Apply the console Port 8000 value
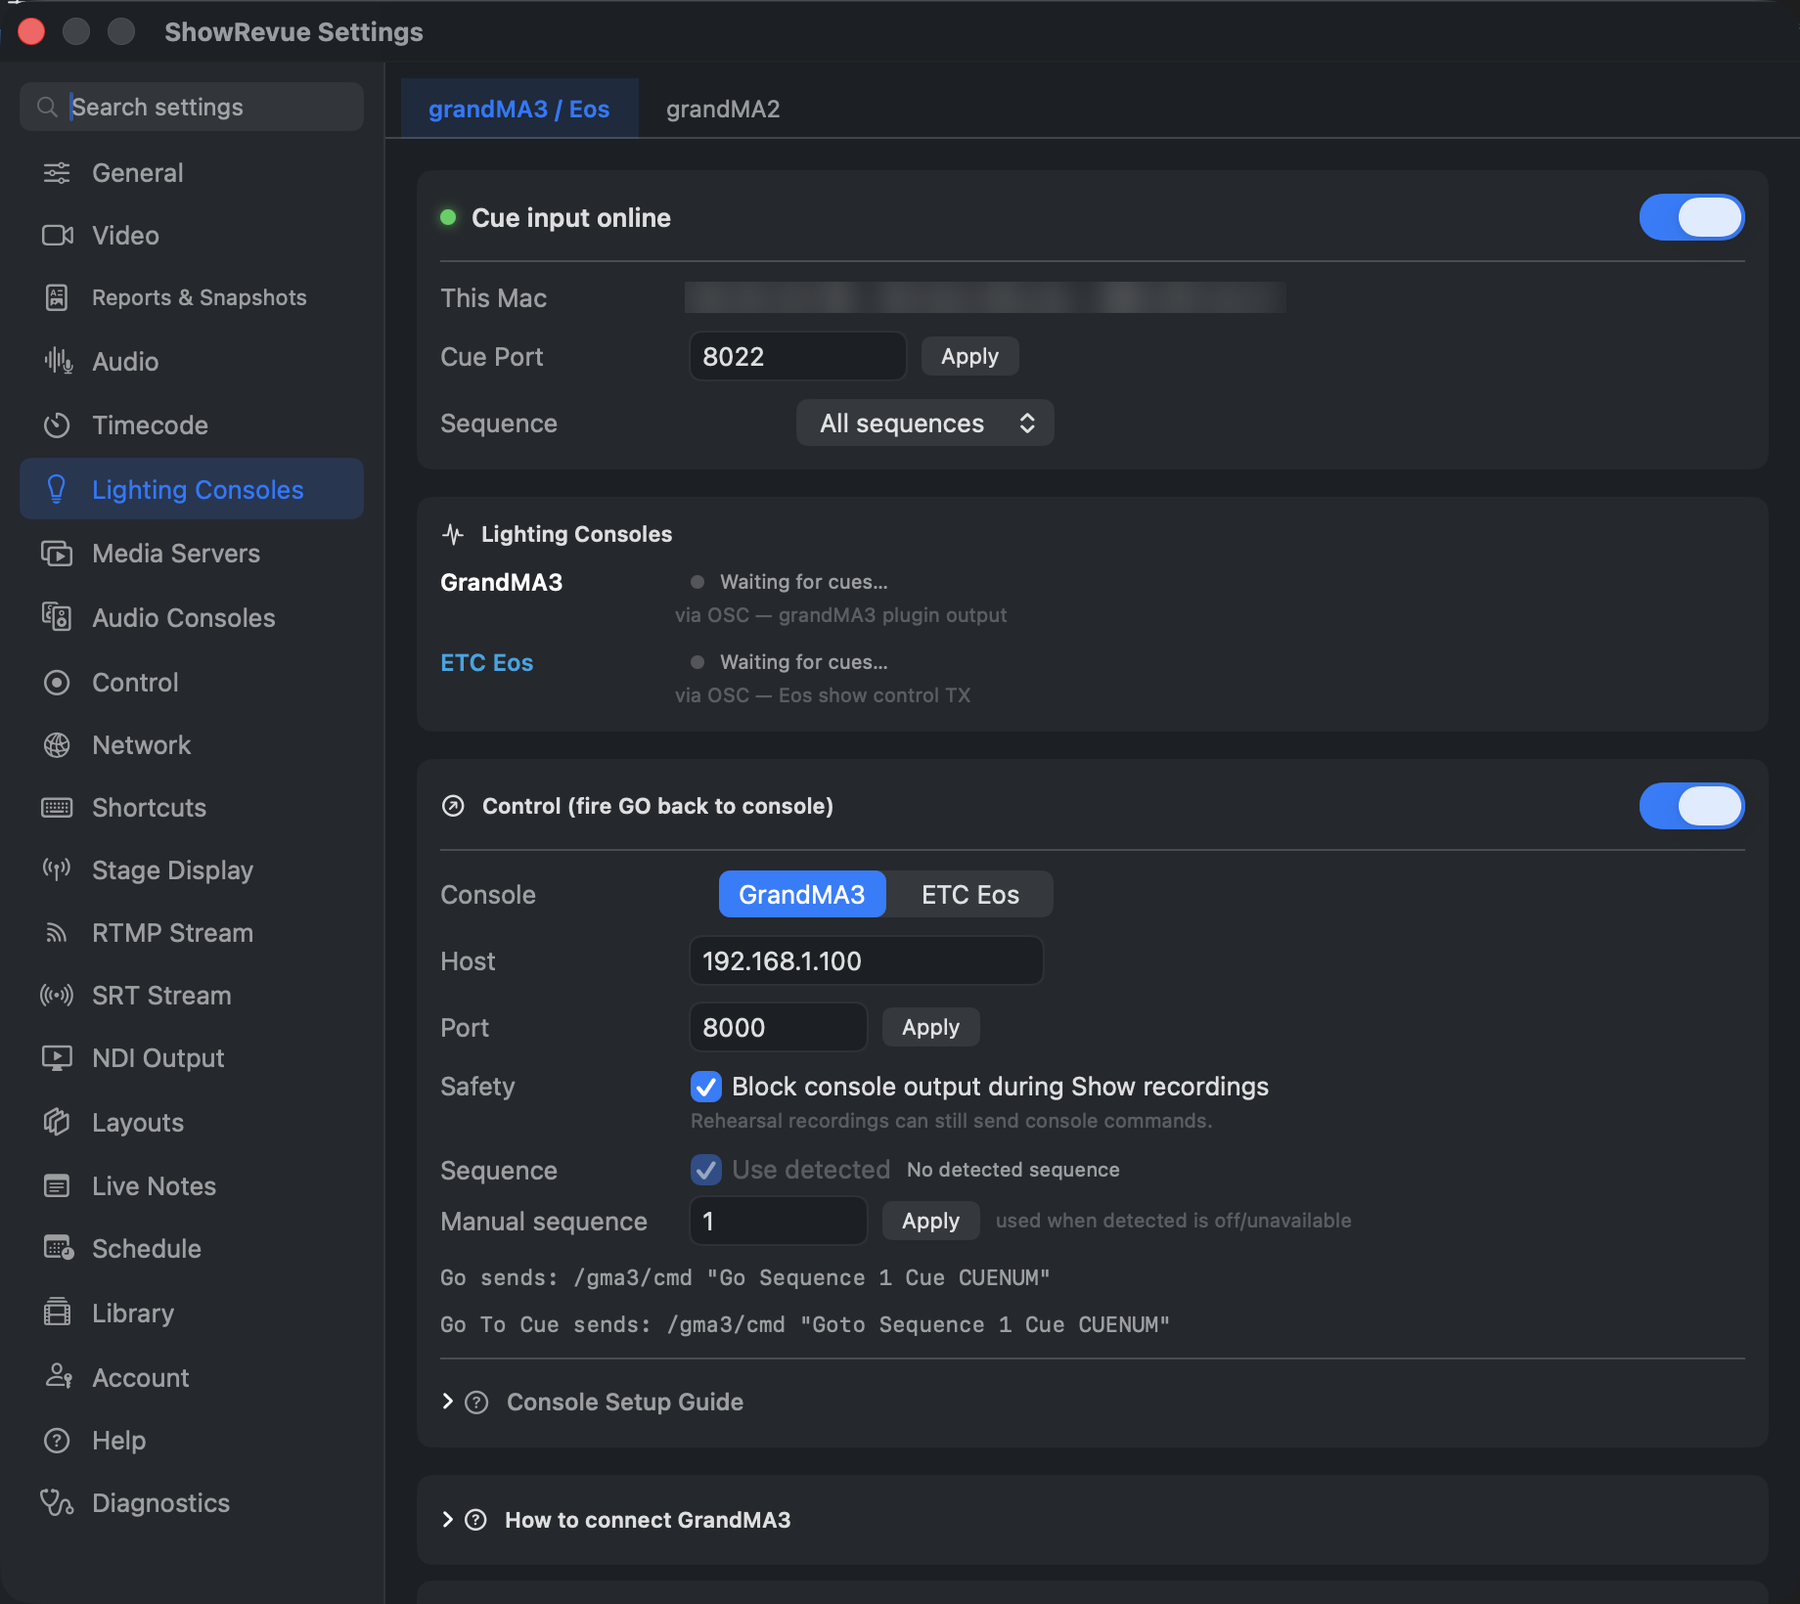Image resolution: width=1800 pixels, height=1604 pixels. pyautogui.click(x=930, y=1027)
